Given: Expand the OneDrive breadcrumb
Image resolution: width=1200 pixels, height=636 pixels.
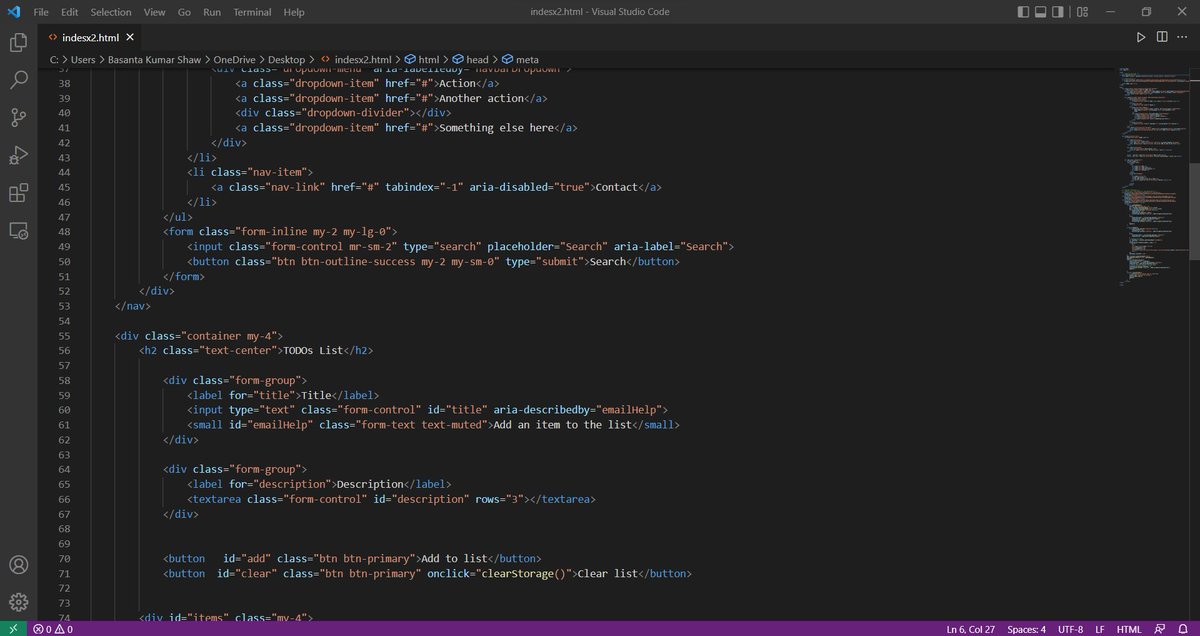Looking at the screenshot, I should (x=234, y=60).
